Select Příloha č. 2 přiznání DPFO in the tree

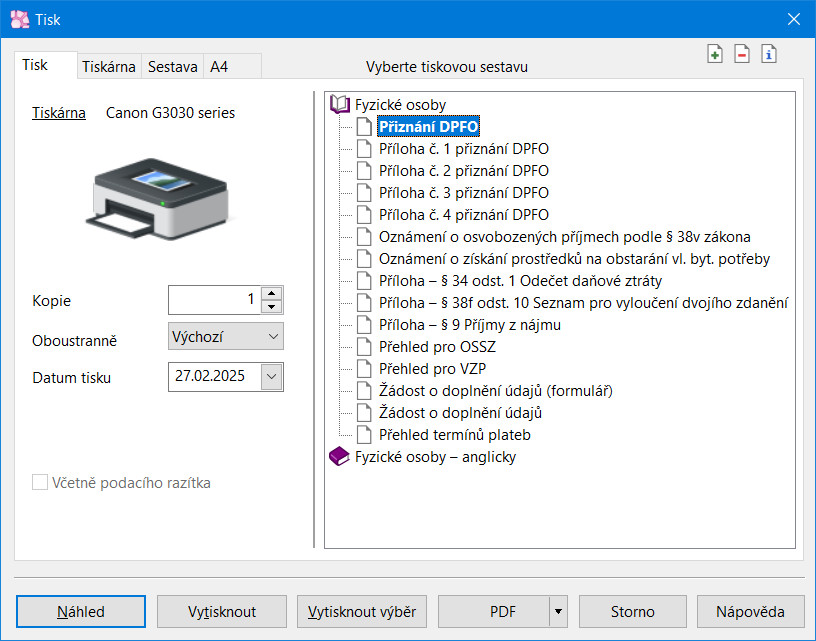[463, 171]
